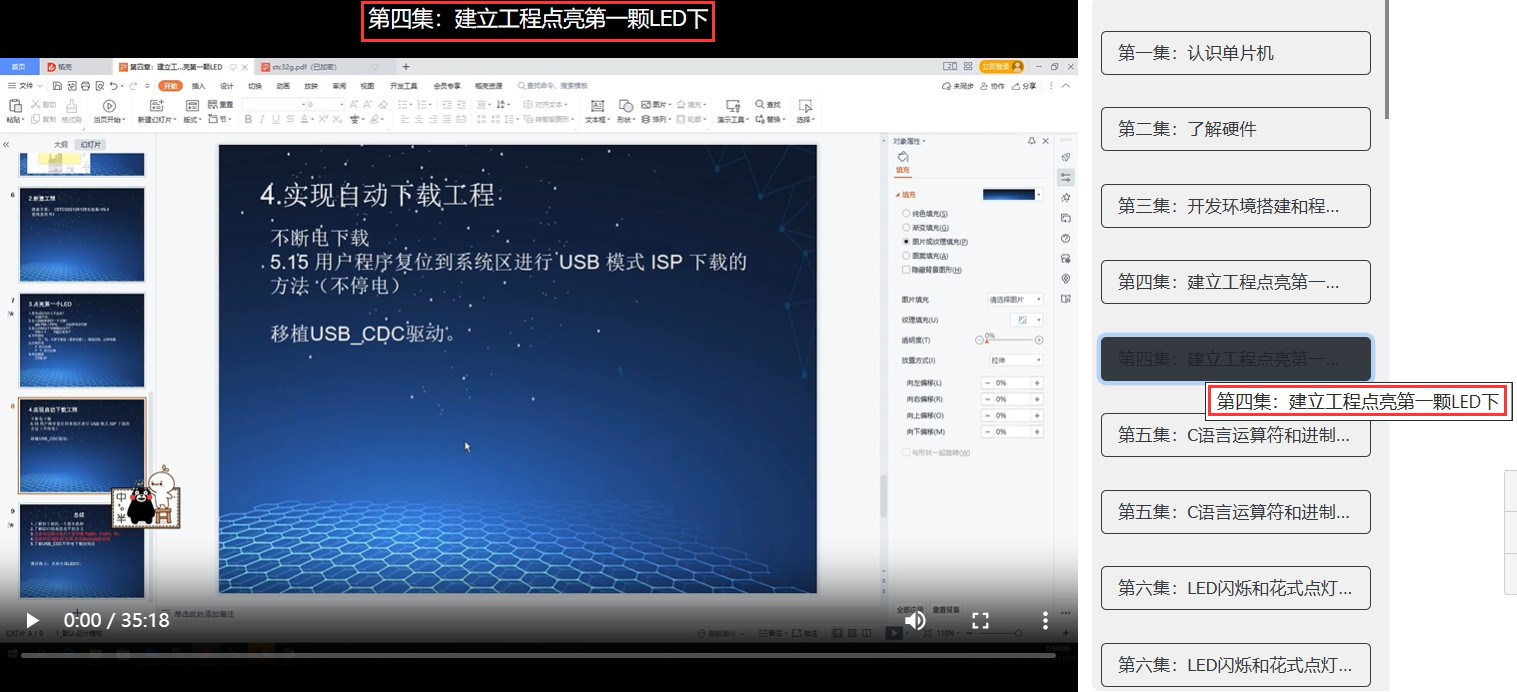Viewport: 1517px width, 692px height.
Task: Play the video
Action: [32, 621]
